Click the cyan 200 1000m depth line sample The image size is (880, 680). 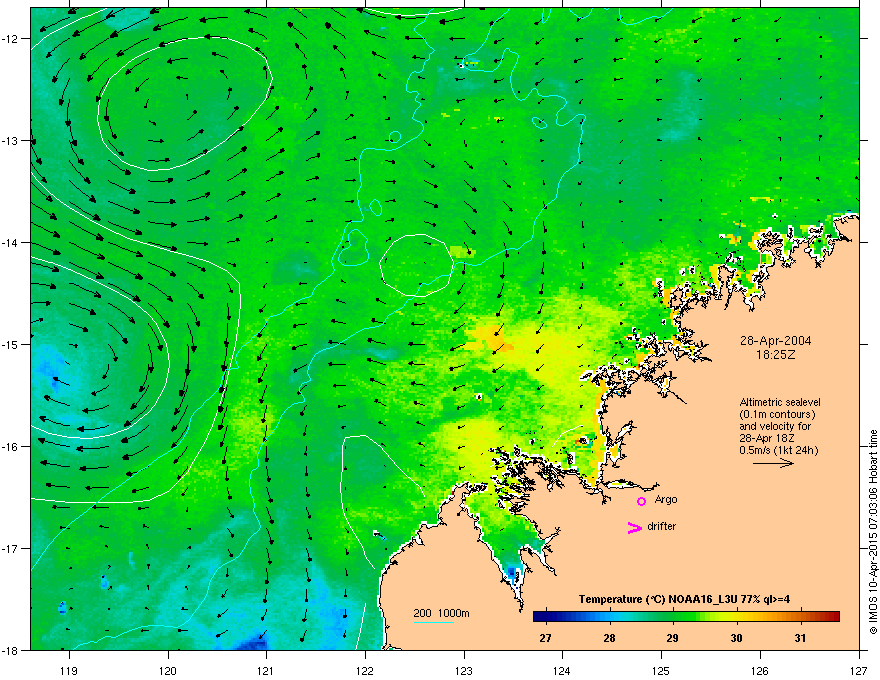(x=433, y=622)
